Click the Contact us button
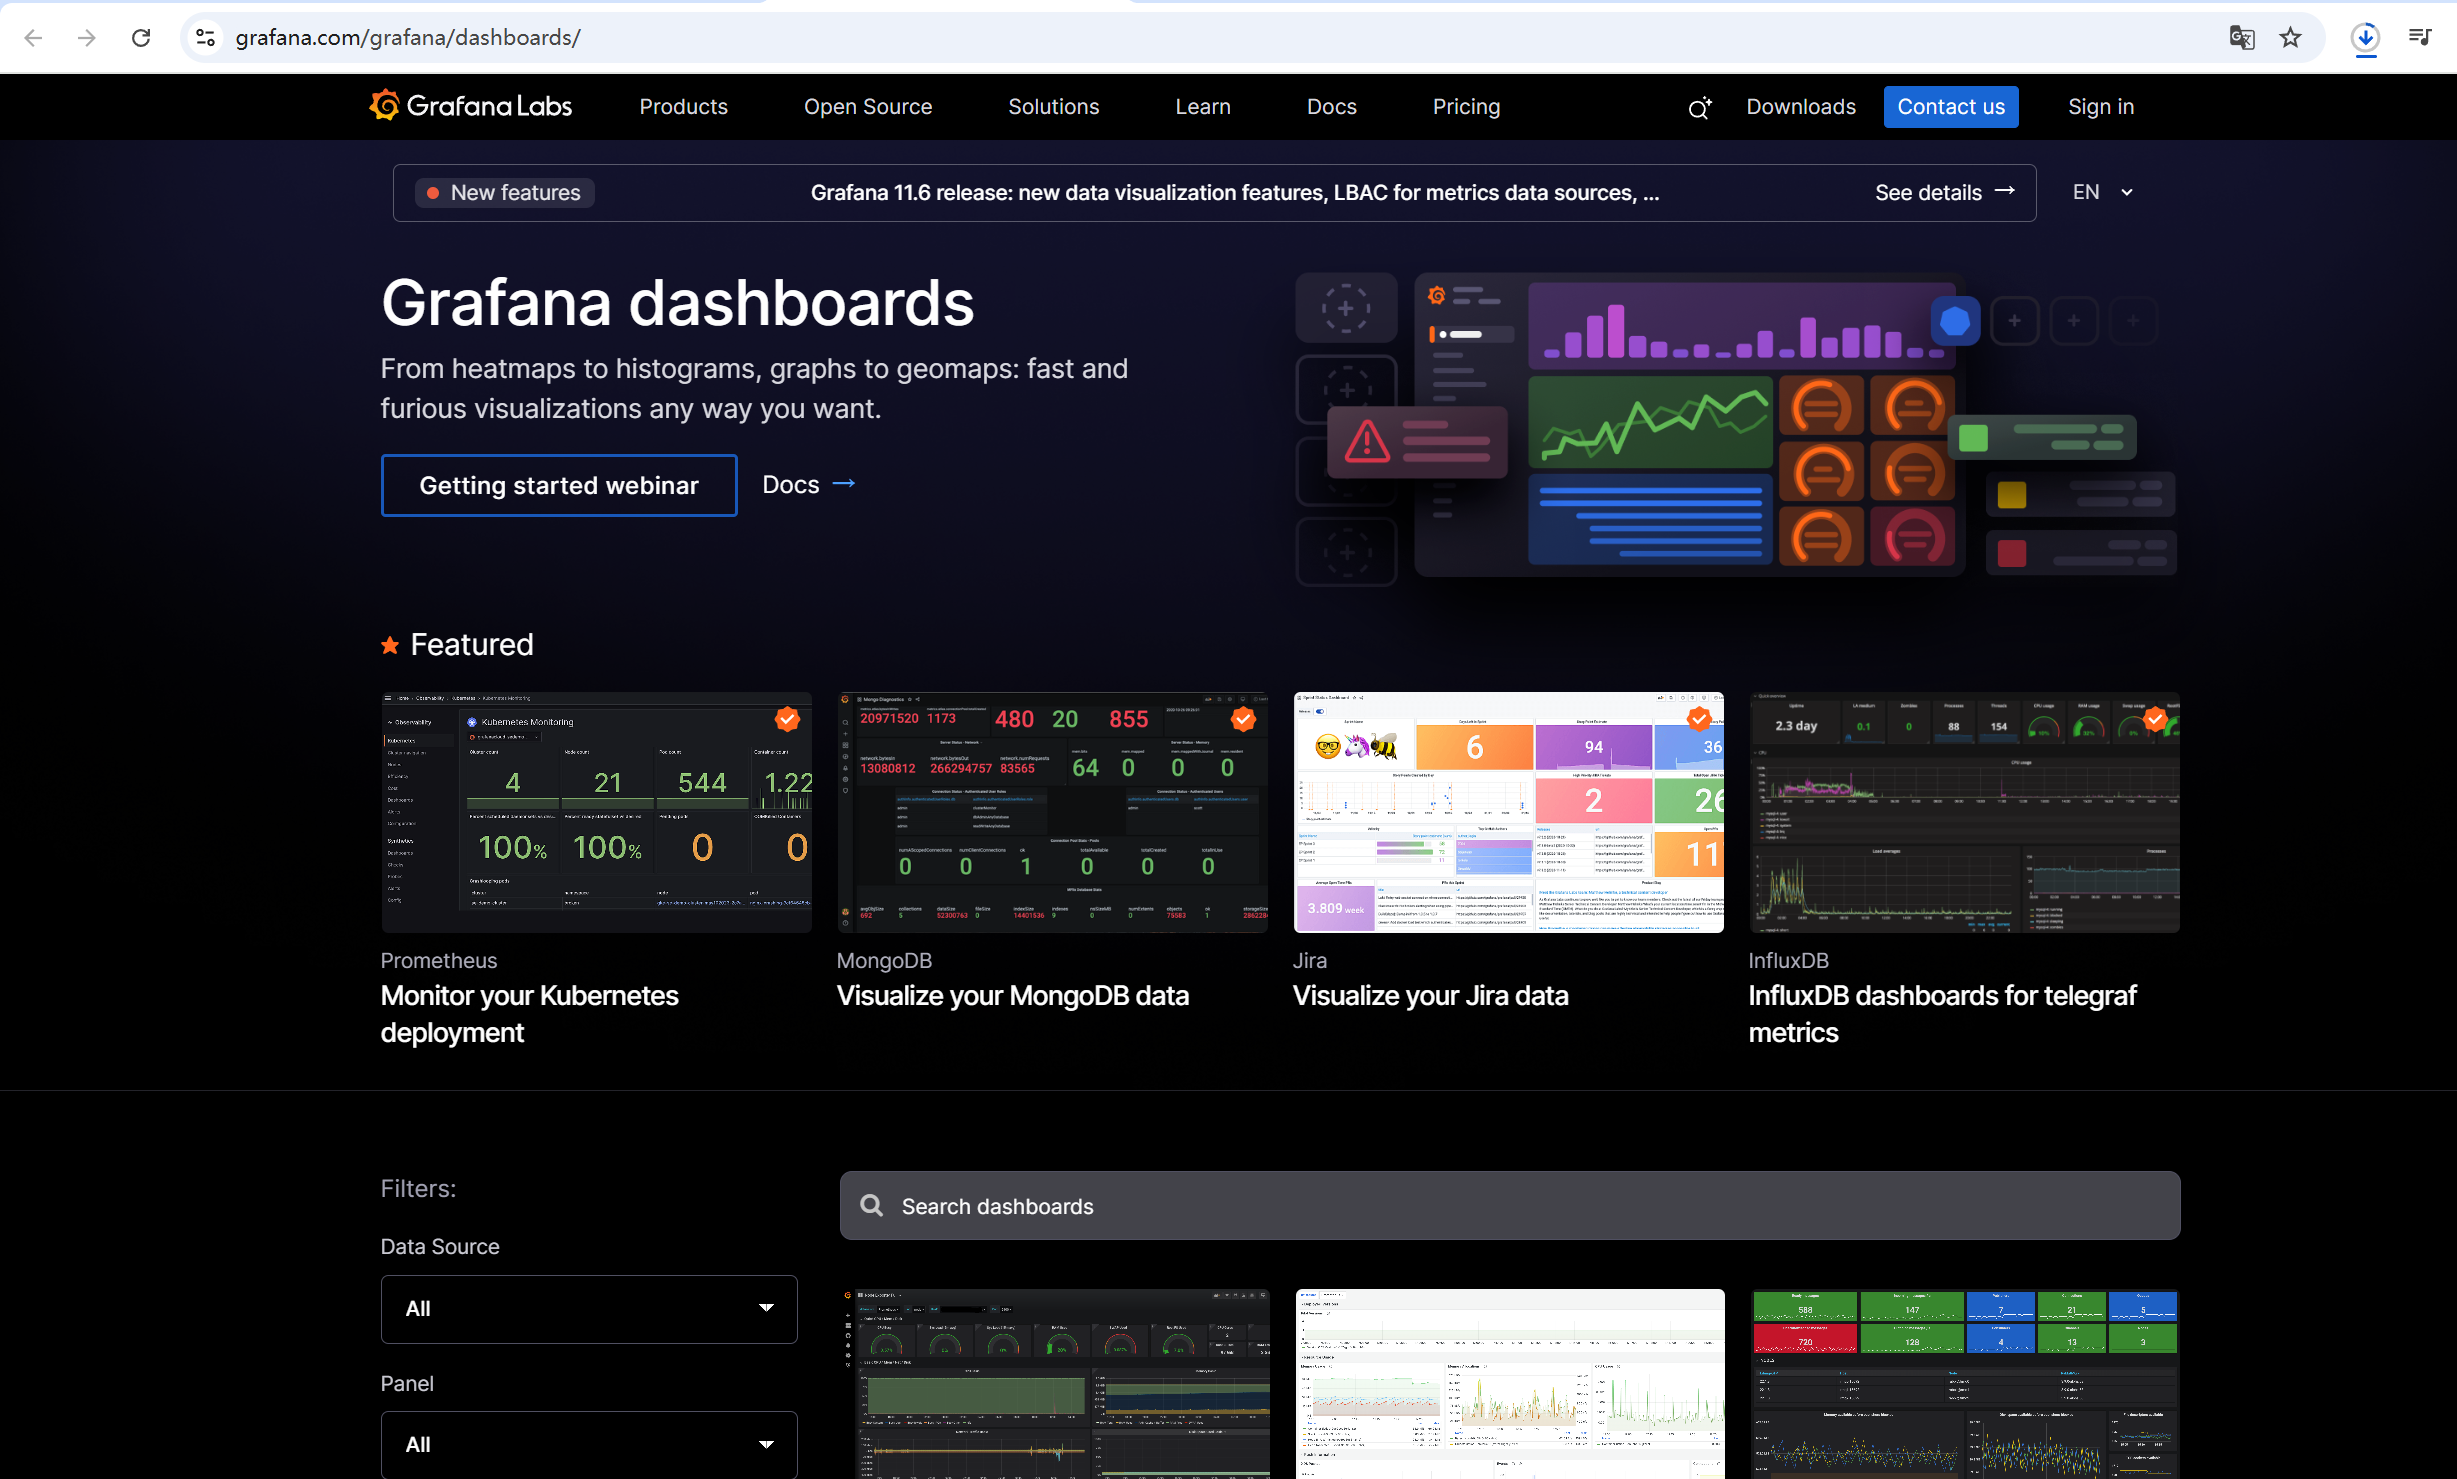 (x=1950, y=107)
